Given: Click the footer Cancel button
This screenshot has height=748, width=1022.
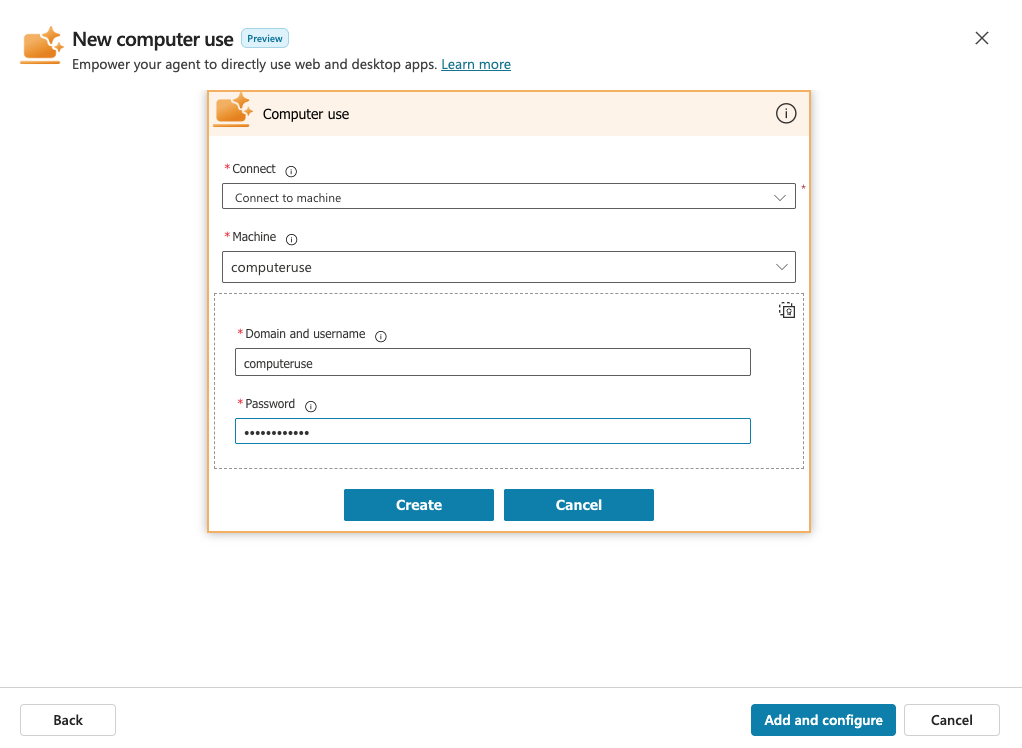Looking at the screenshot, I should click(x=951, y=720).
